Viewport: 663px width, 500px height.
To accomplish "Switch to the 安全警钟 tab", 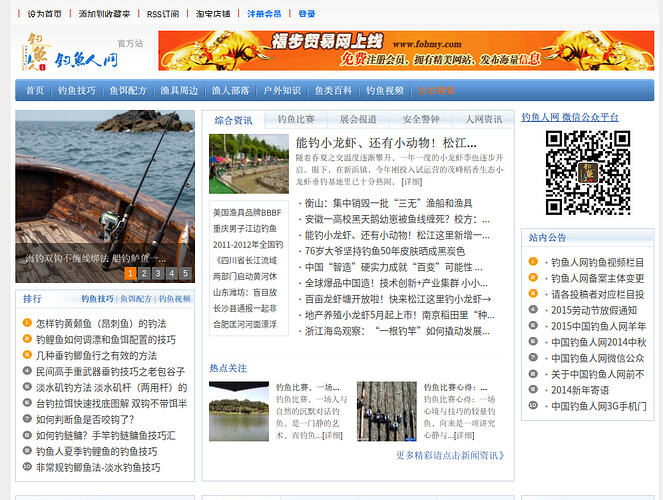I will point(421,120).
